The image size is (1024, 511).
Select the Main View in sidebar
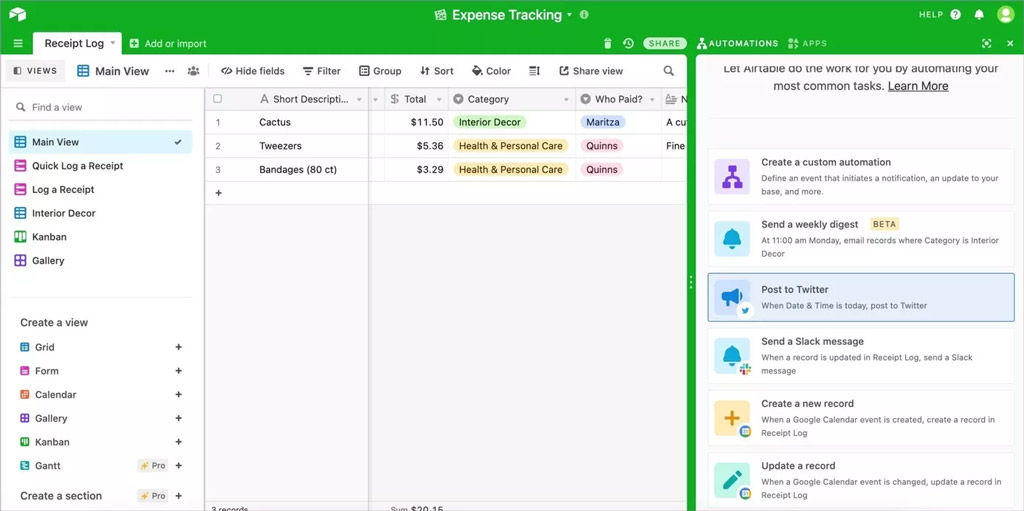point(100,142)
